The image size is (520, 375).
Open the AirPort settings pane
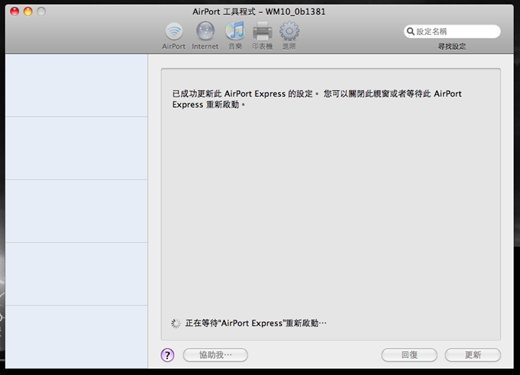174,35
